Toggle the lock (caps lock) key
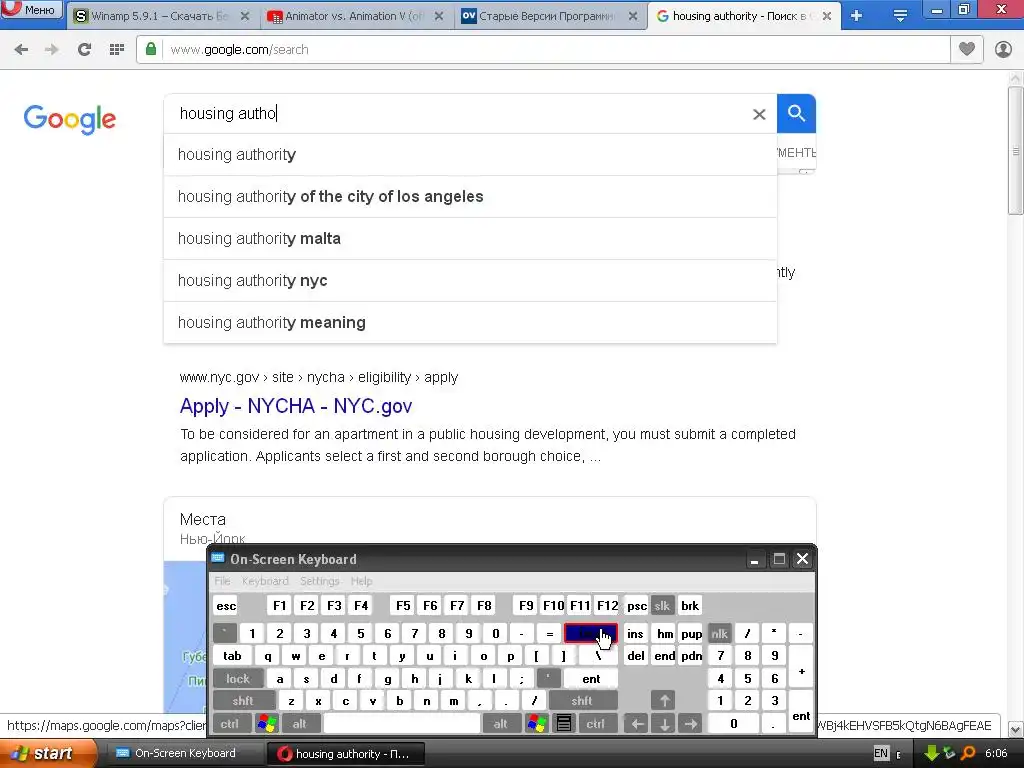This screenshot has width=1024, height=768. pos(238,679)
